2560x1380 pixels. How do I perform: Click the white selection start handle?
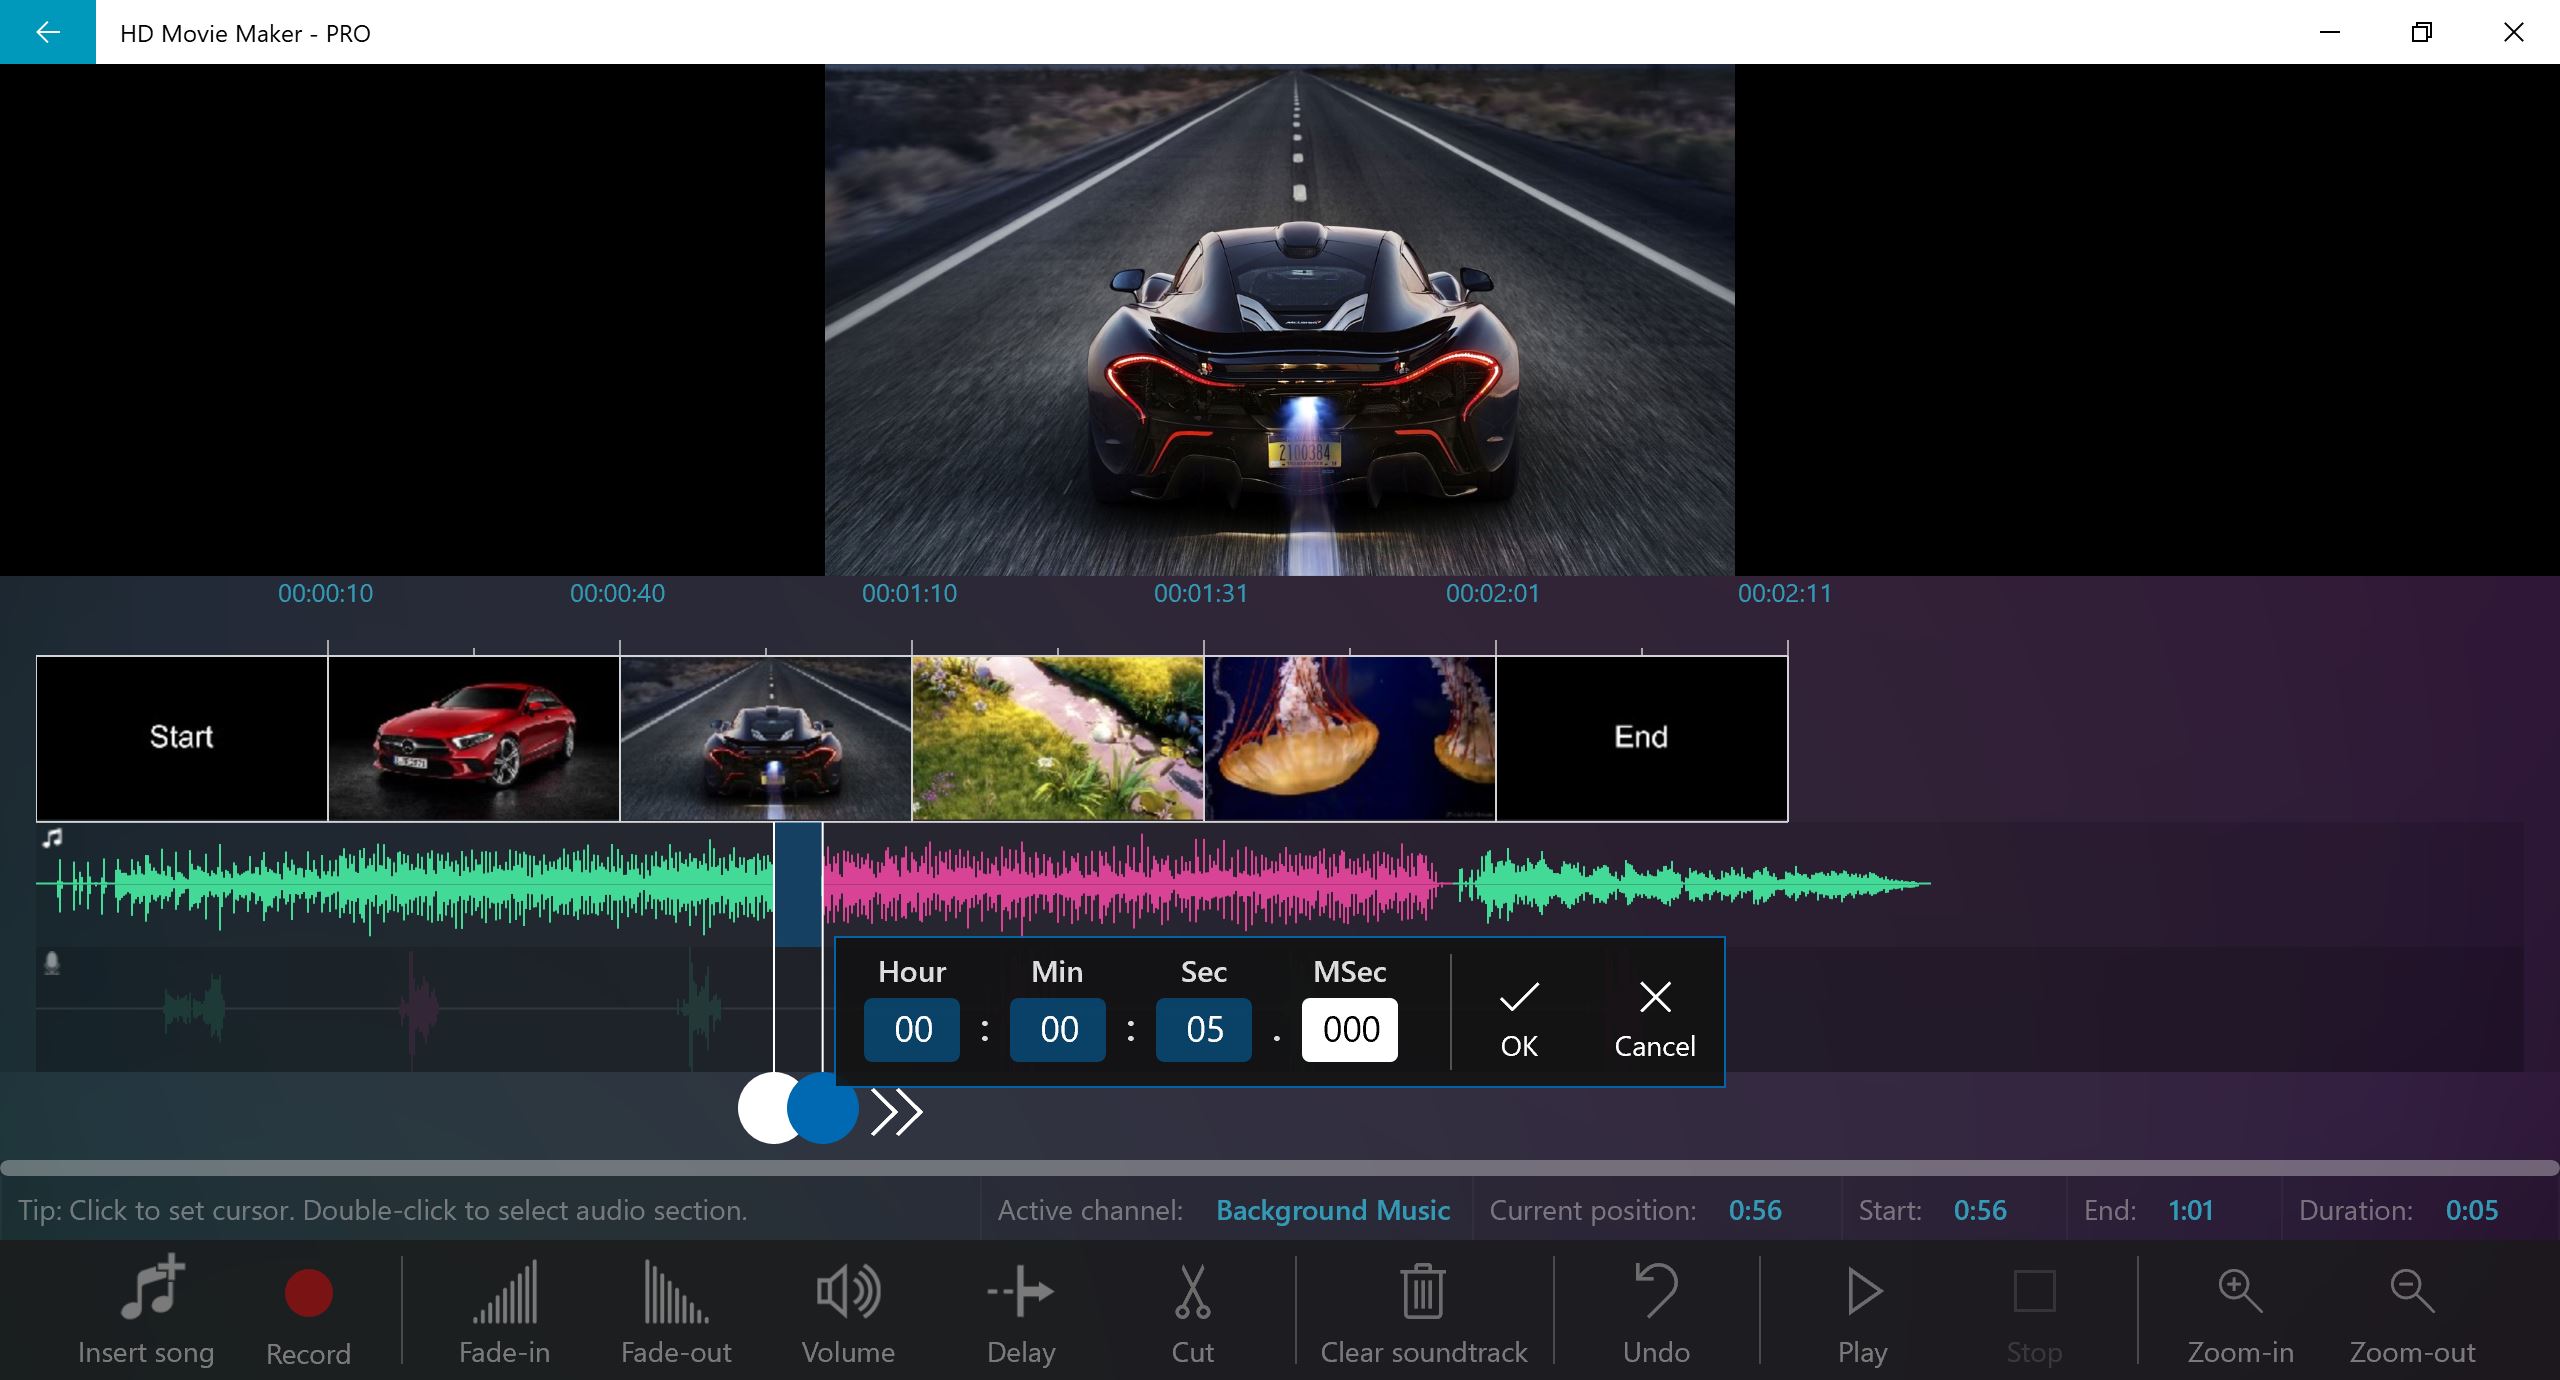coord(762,1108)
